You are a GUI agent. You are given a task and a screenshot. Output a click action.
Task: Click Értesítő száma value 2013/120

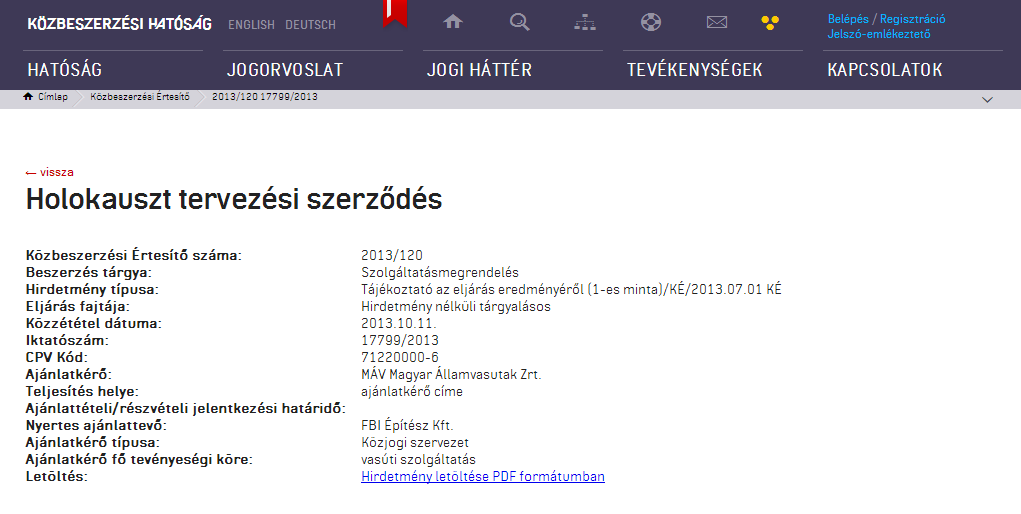pyautogui.click(x=391, y=255)
